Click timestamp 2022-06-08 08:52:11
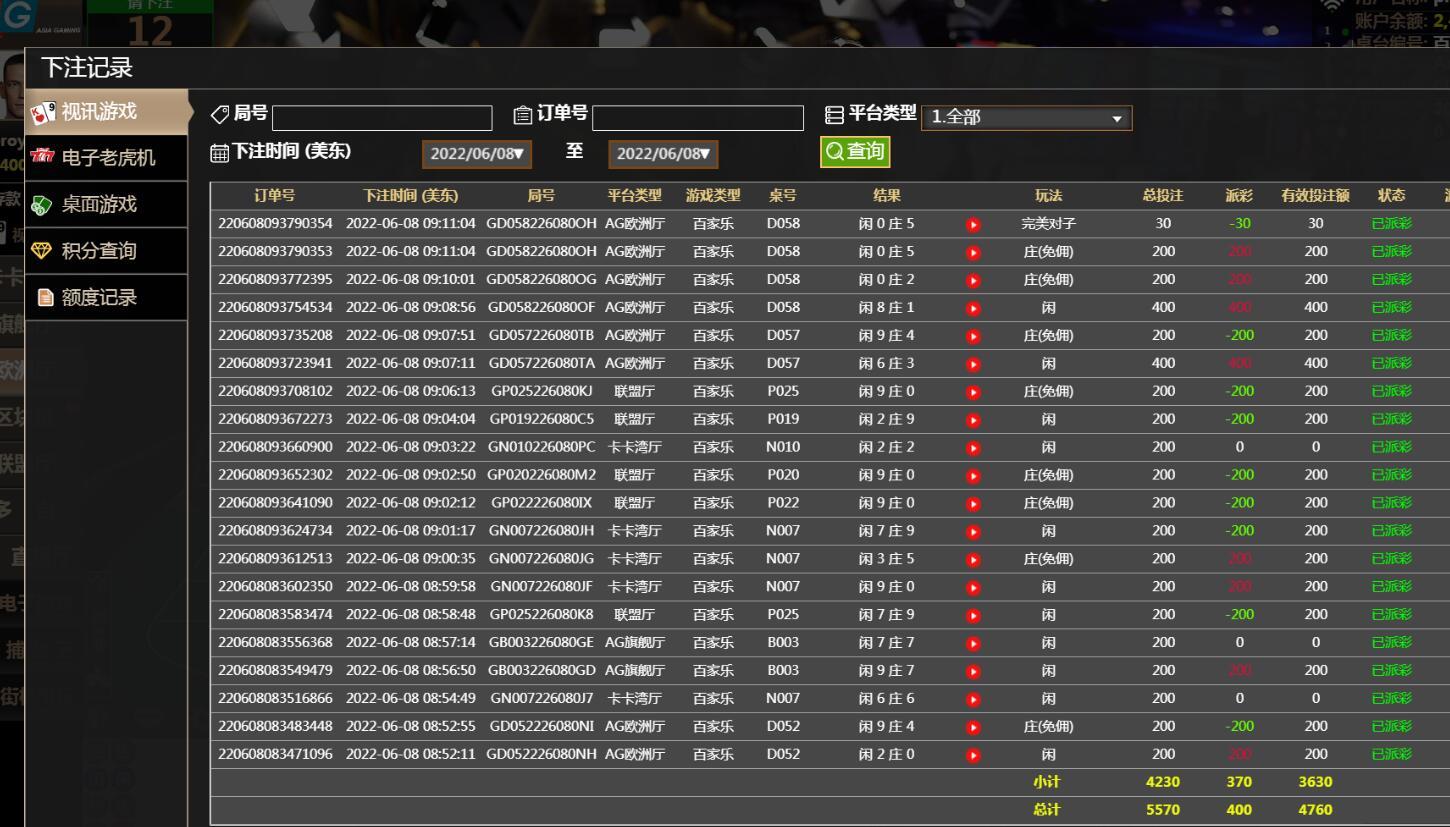 pos(410,755)
